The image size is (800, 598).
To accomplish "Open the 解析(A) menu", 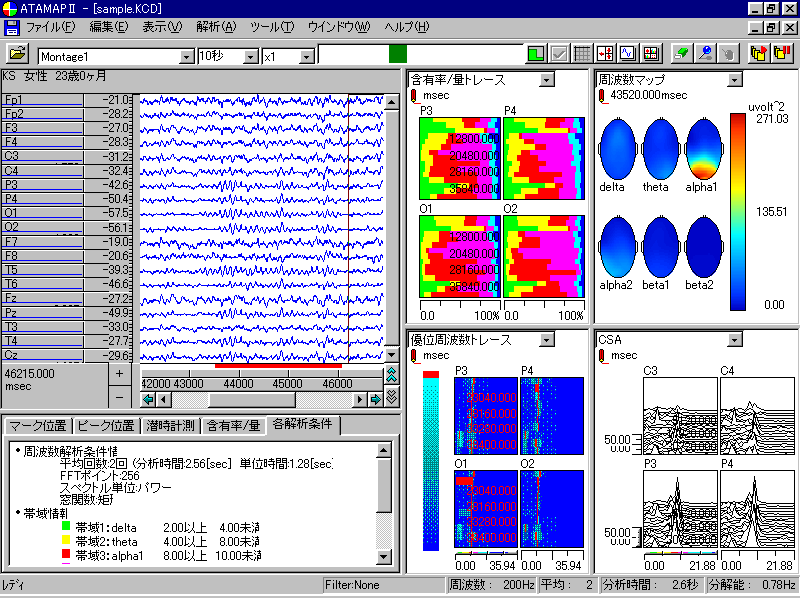I will pyautogui.click(x=216, y=26).
